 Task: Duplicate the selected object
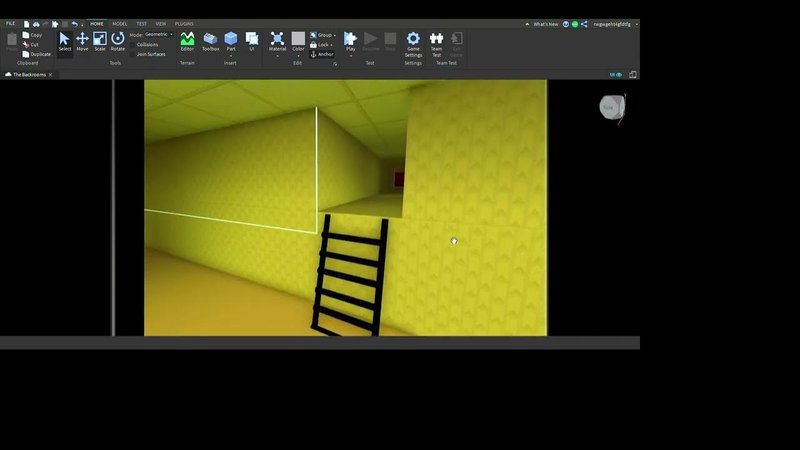point(36,54)
